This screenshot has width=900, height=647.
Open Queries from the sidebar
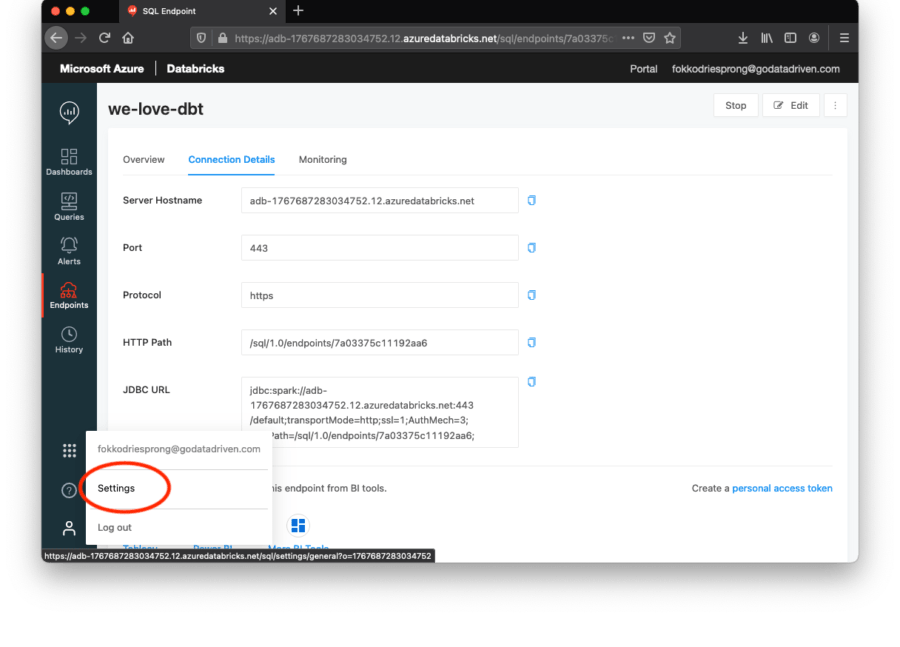click(x=69, y=207)
